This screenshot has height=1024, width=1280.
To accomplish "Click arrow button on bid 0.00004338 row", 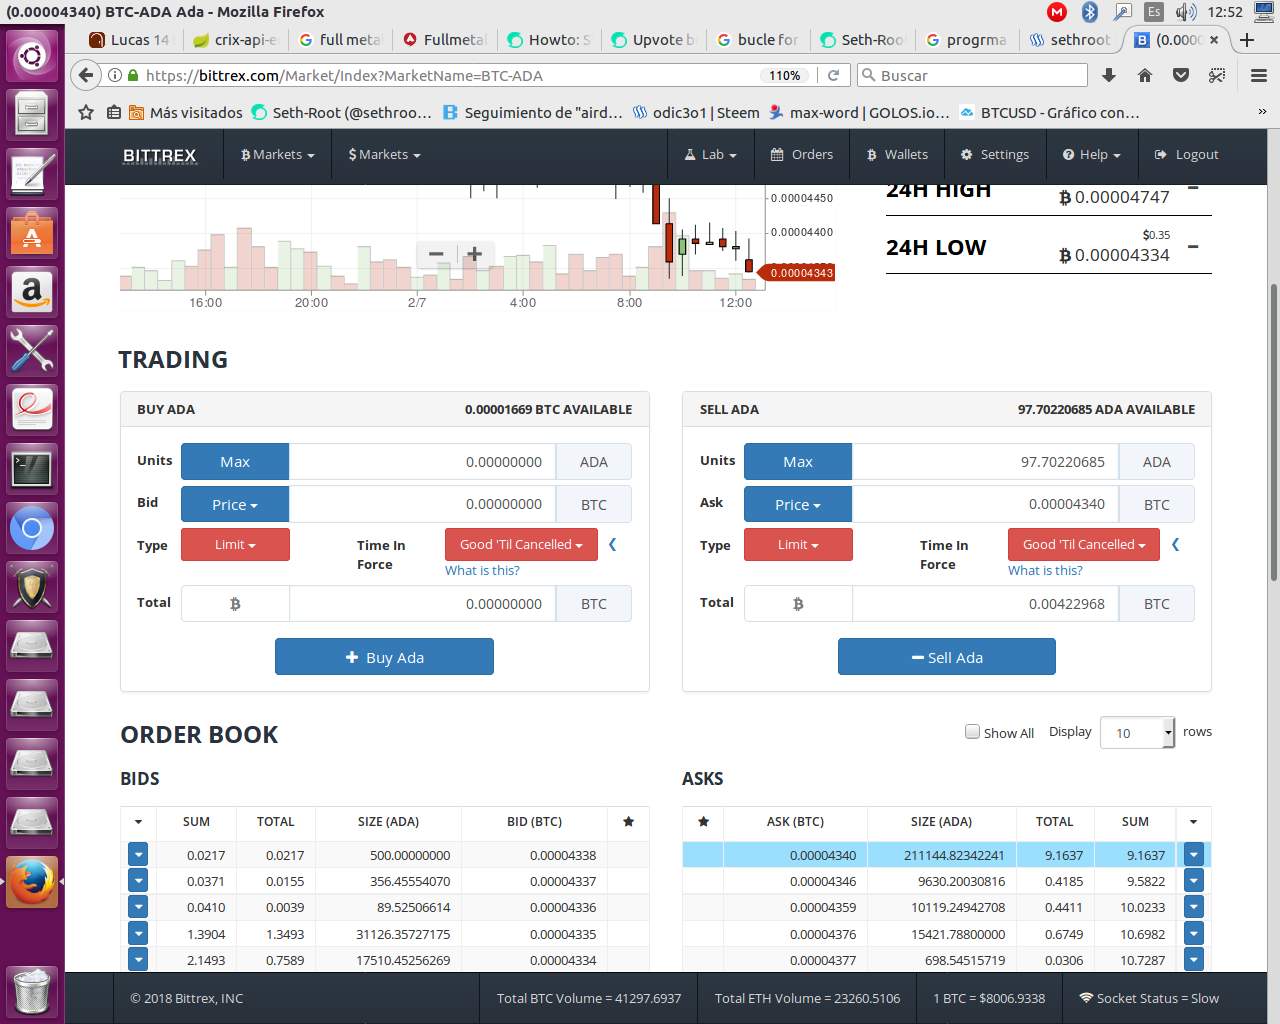I will [138, 855].
